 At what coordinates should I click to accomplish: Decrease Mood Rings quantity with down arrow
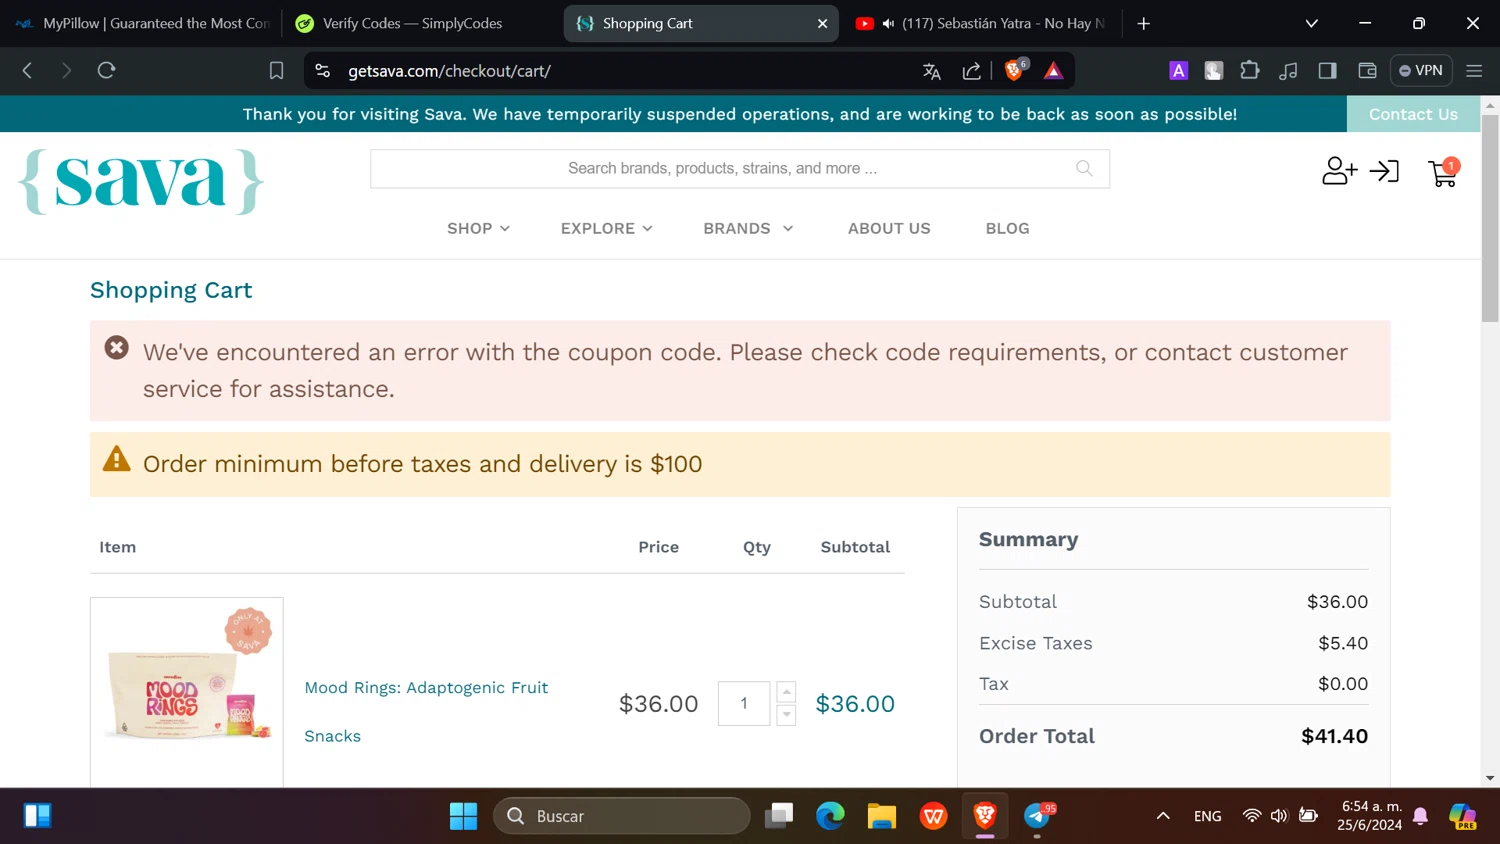coord(786,715)
